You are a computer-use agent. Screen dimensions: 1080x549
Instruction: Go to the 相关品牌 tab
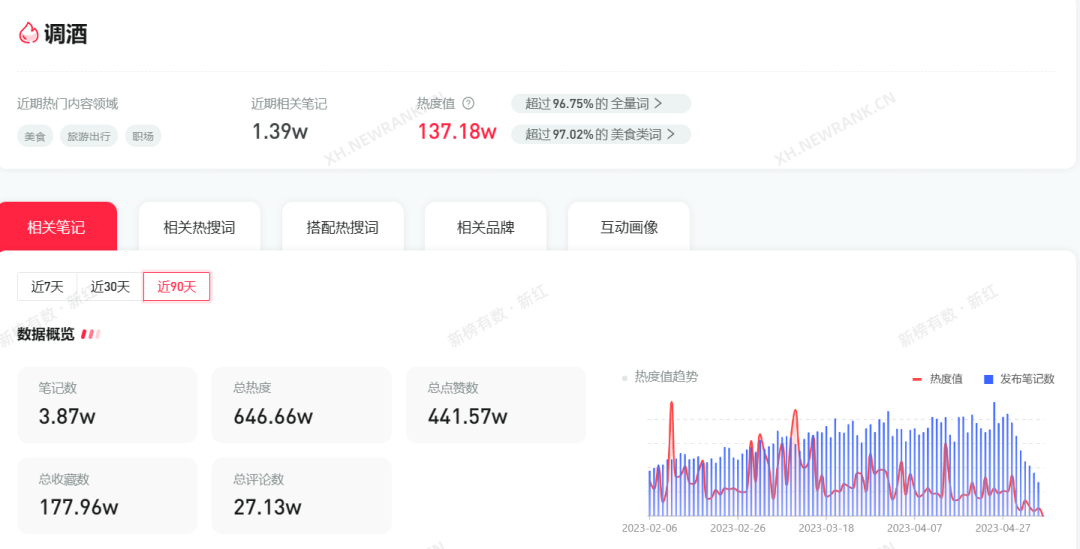click(x=485, y=227)
